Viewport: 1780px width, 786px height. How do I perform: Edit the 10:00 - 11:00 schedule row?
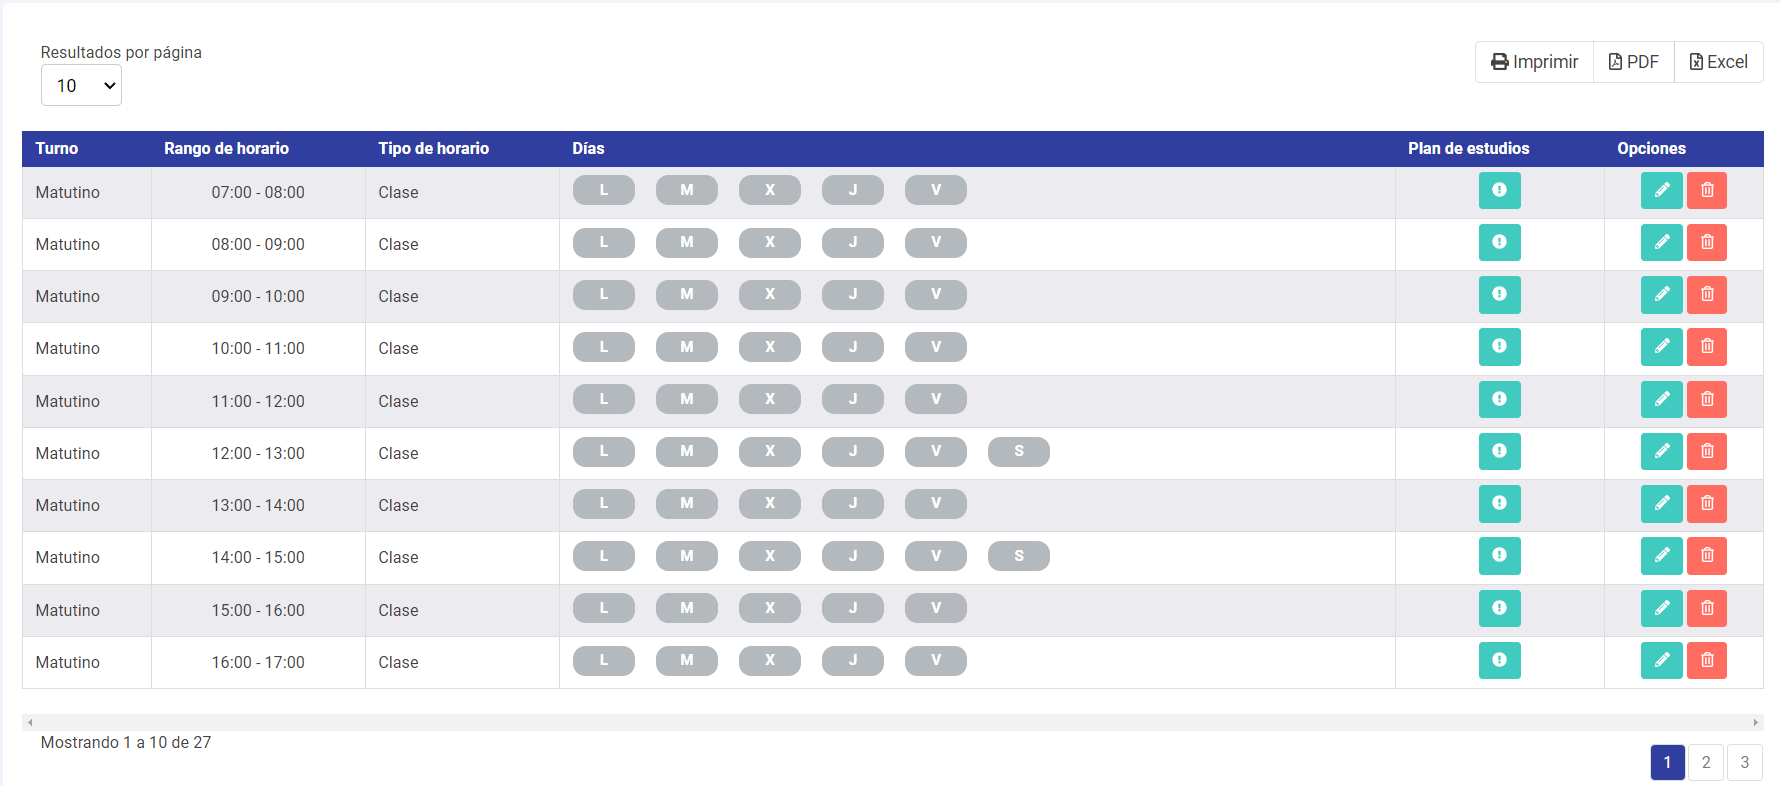[x=1661, y=346]
